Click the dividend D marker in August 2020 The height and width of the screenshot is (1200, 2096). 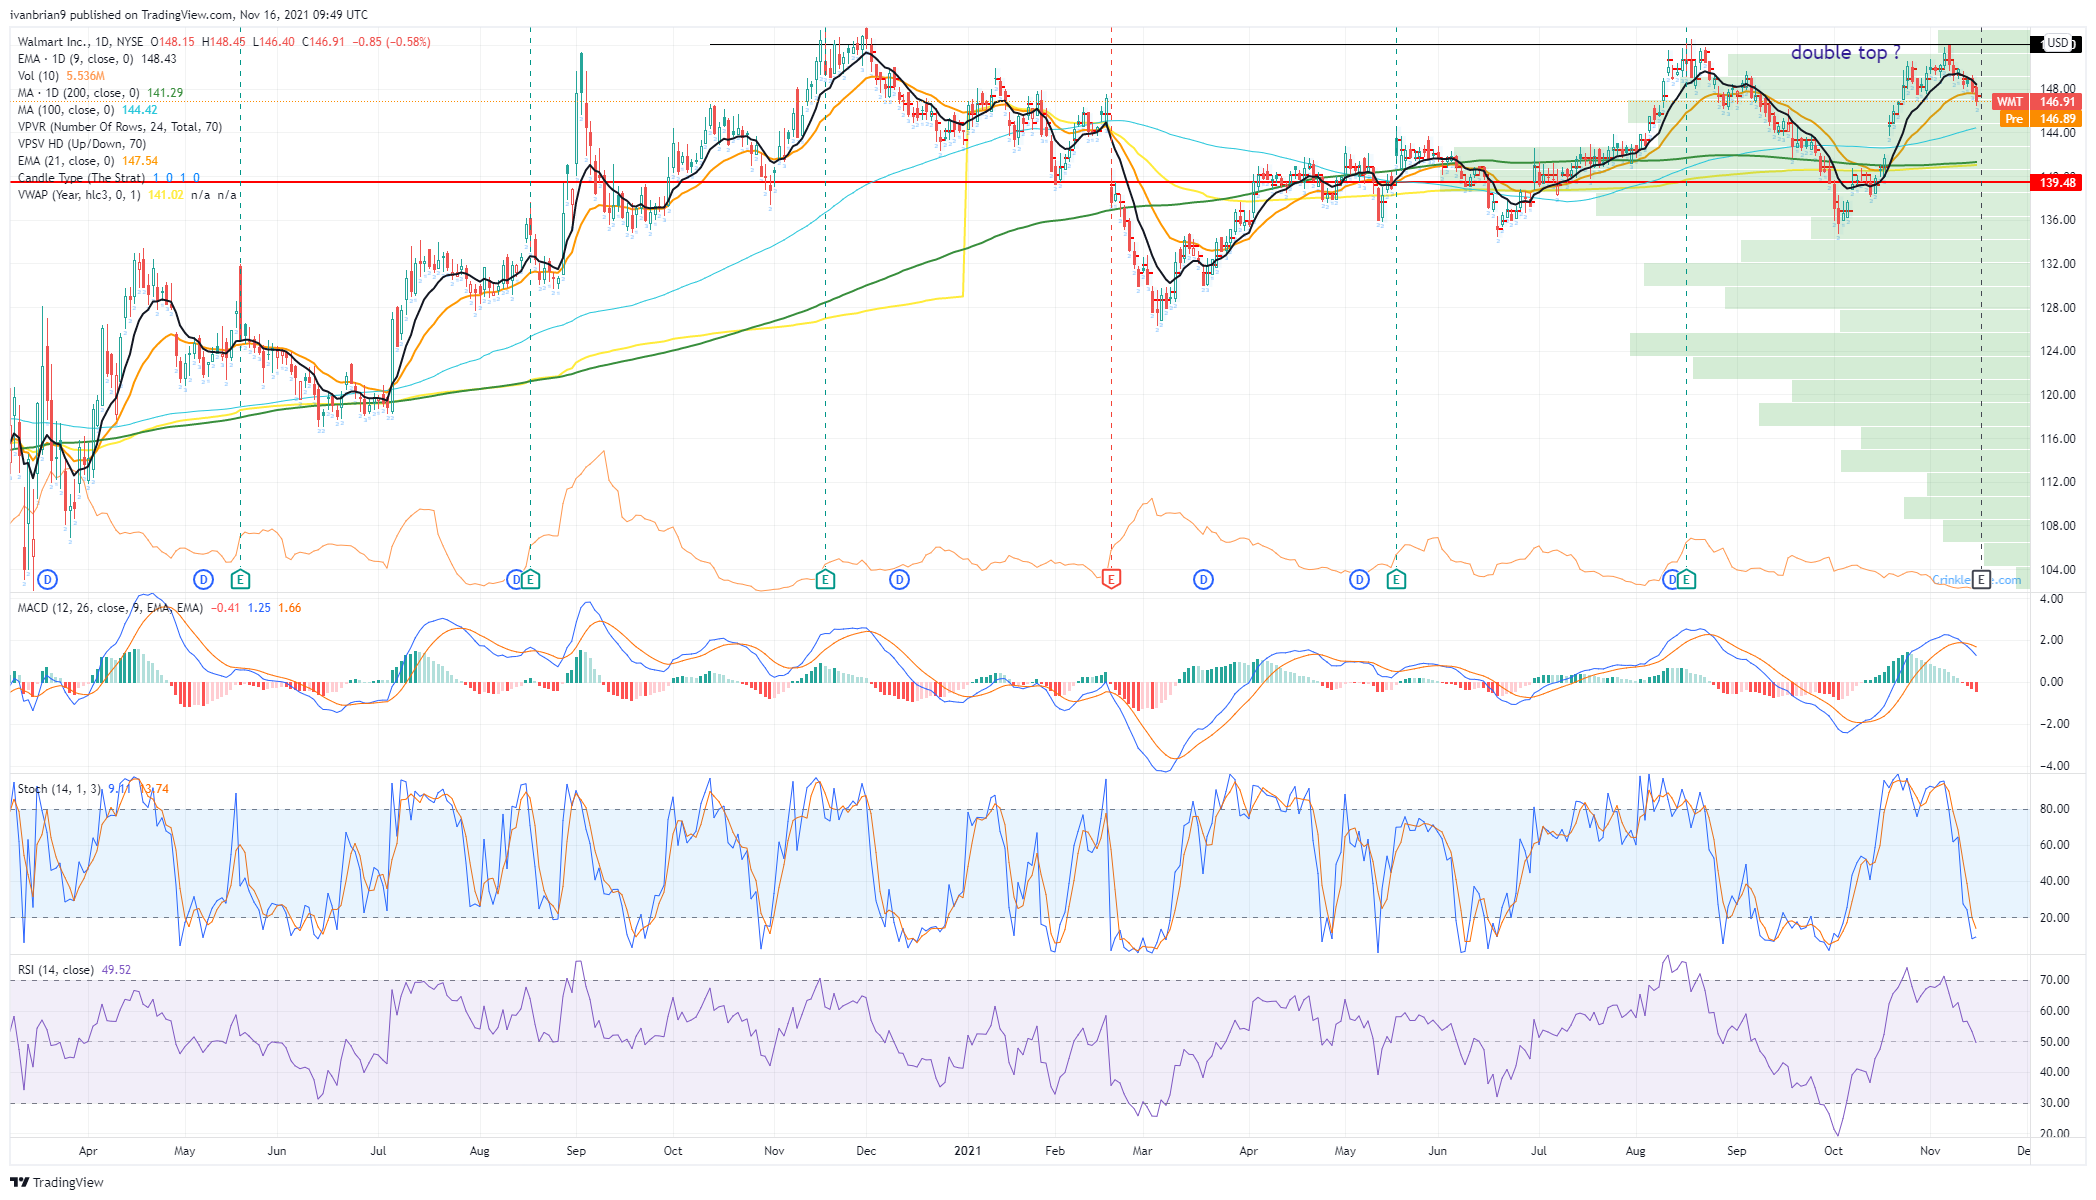(x=514, y=580)
